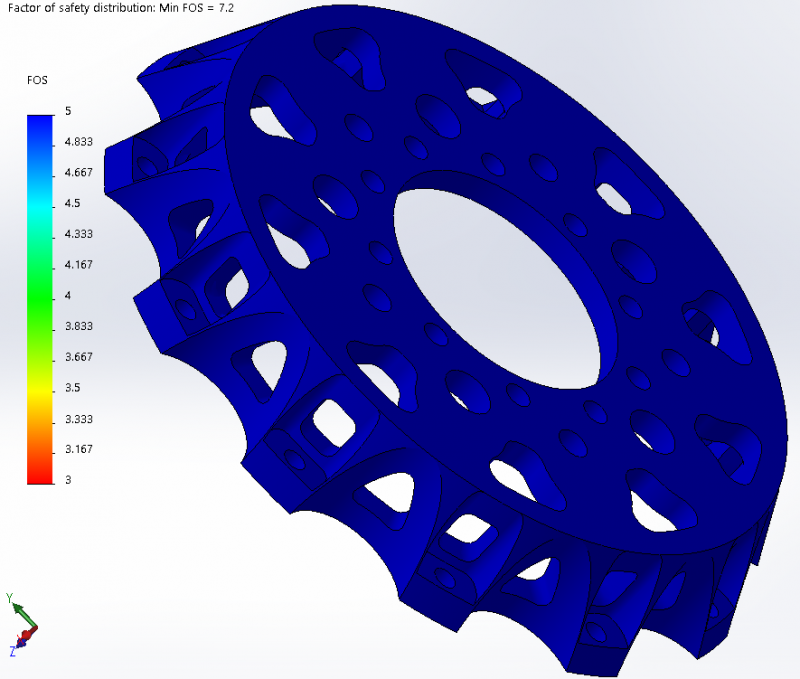The width and height of the screenshot is (800, 679).
Task: Click the blue Z axis label of the triad
Action: (x=11, y=651)
